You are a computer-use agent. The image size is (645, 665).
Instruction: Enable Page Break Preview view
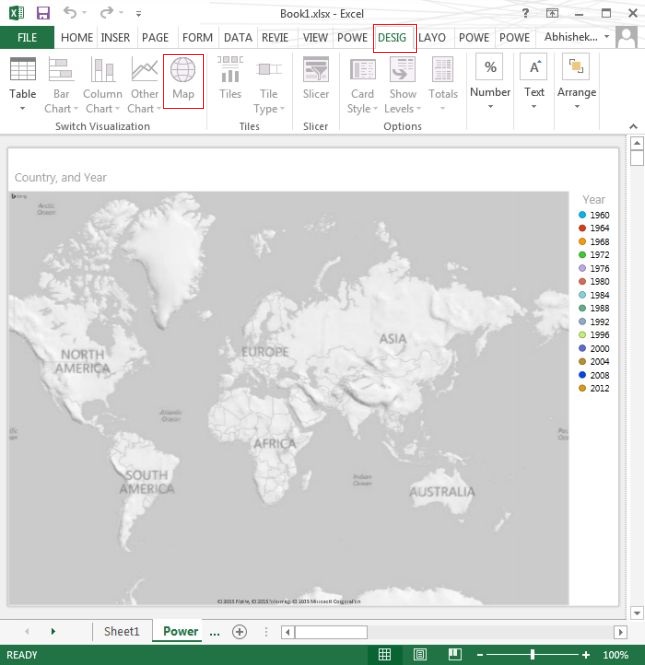456,655
